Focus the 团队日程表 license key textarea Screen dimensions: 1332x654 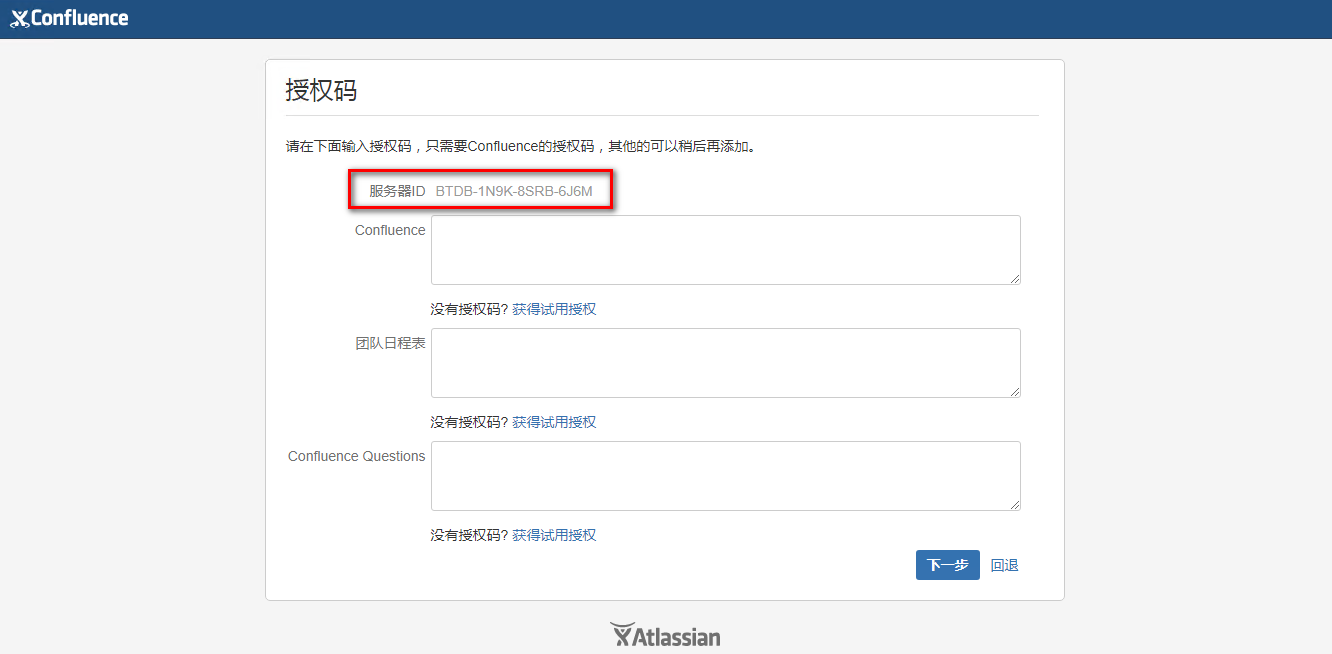(x=726, y=363)
